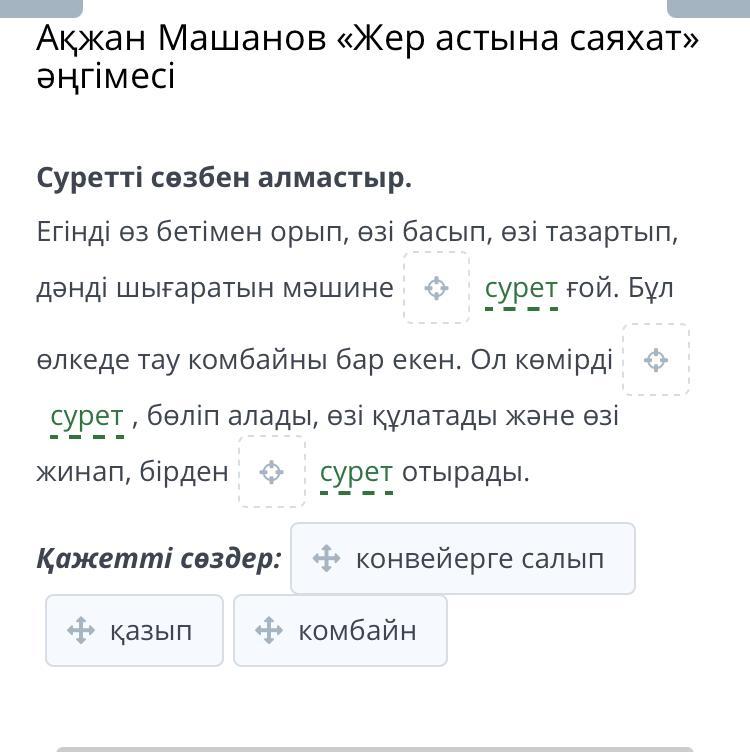This screenshot has width=750, height=752.
Task: Click the "Қажетті сөздер:" label
Action: click(x=159, y=558)
